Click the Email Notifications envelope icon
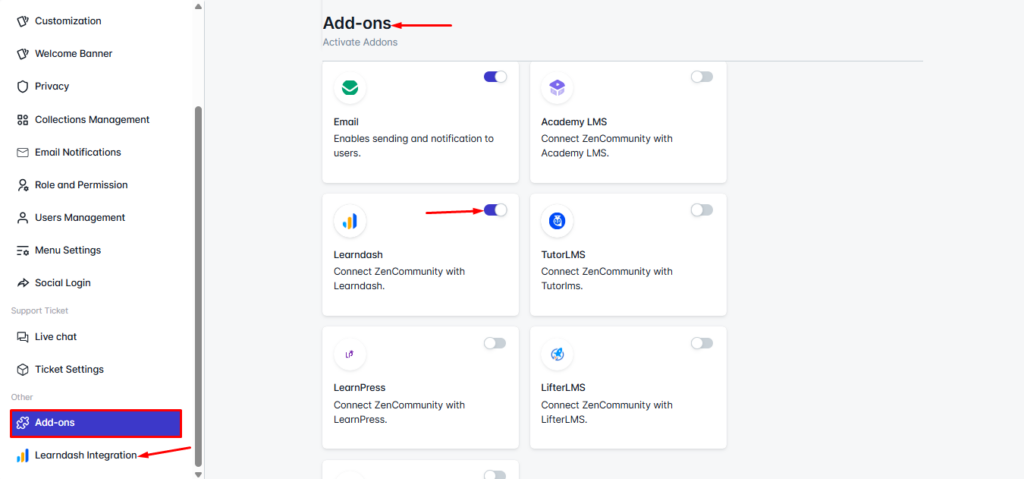The height and width of the screenshot is (479, 1024). point(23,152)
